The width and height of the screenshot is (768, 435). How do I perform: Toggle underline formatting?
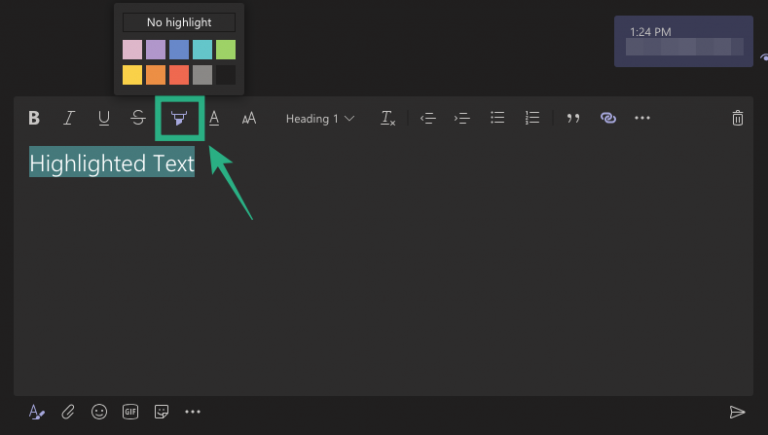103,118
